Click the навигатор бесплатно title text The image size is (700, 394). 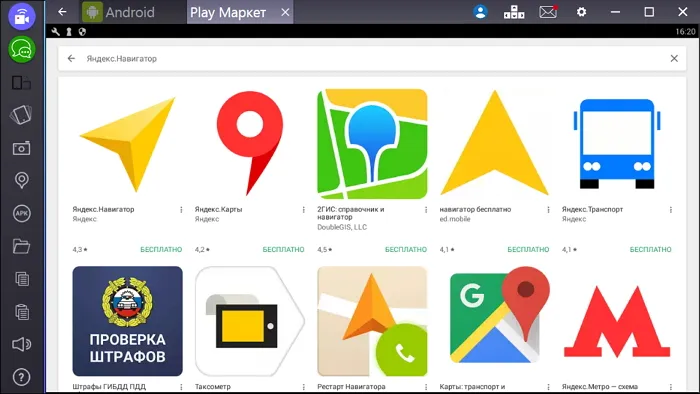pyautogui.click(x=475, y=209)
